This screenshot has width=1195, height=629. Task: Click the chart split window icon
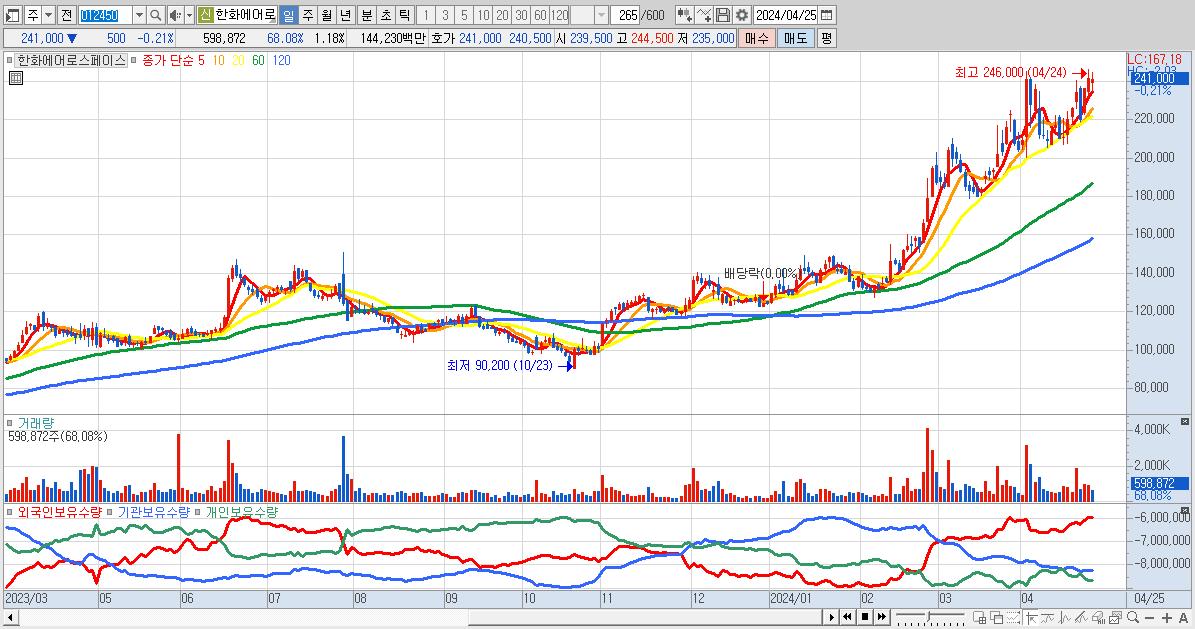979,617
